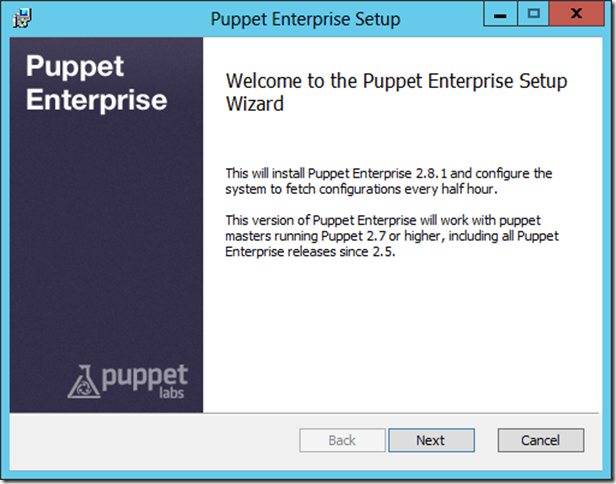
Task: Click the word 'Enterprise' in sidebar banner
Action: click(96, 100)
